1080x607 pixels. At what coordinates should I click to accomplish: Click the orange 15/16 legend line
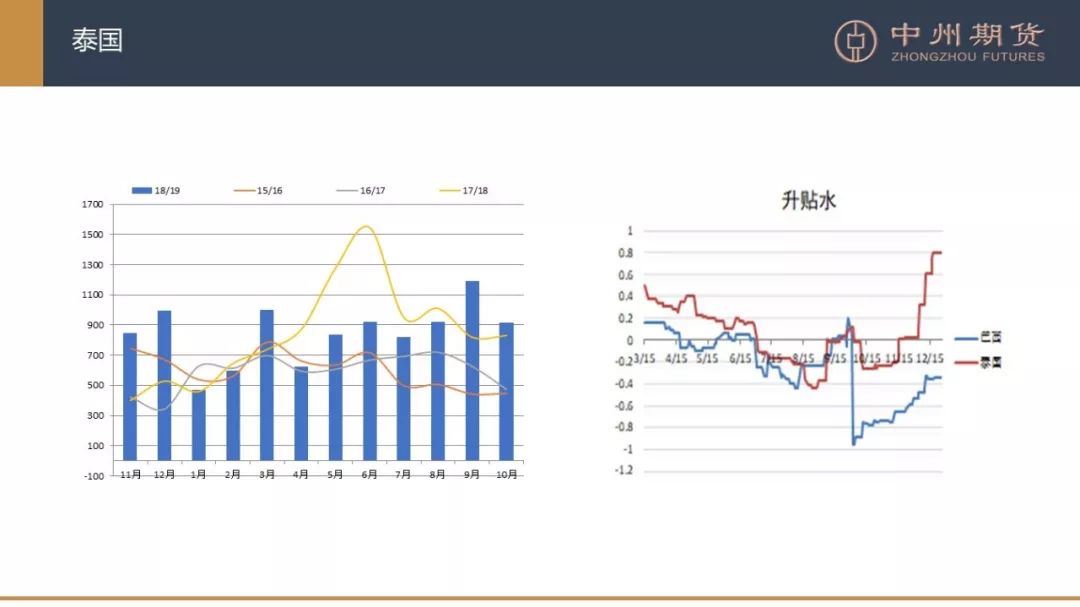(x=245, y=190)
